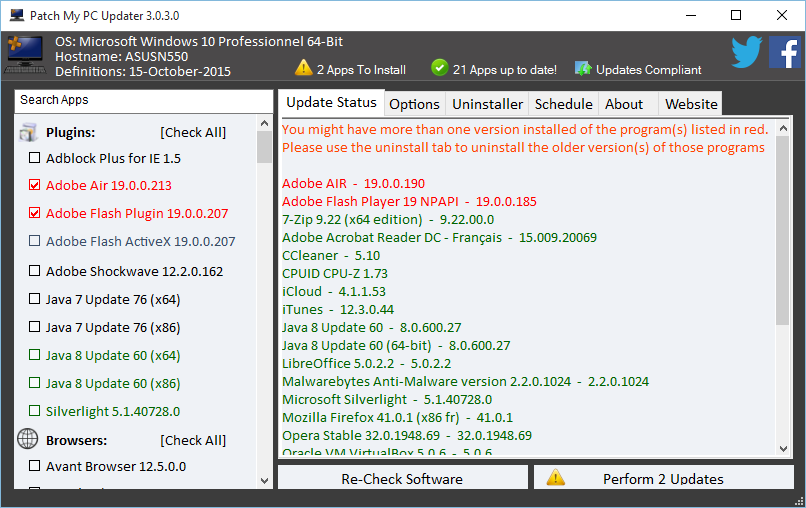Click status pane scrollbar down arrow
This screenshot has width=806, height=508.
tap(783, 448)
